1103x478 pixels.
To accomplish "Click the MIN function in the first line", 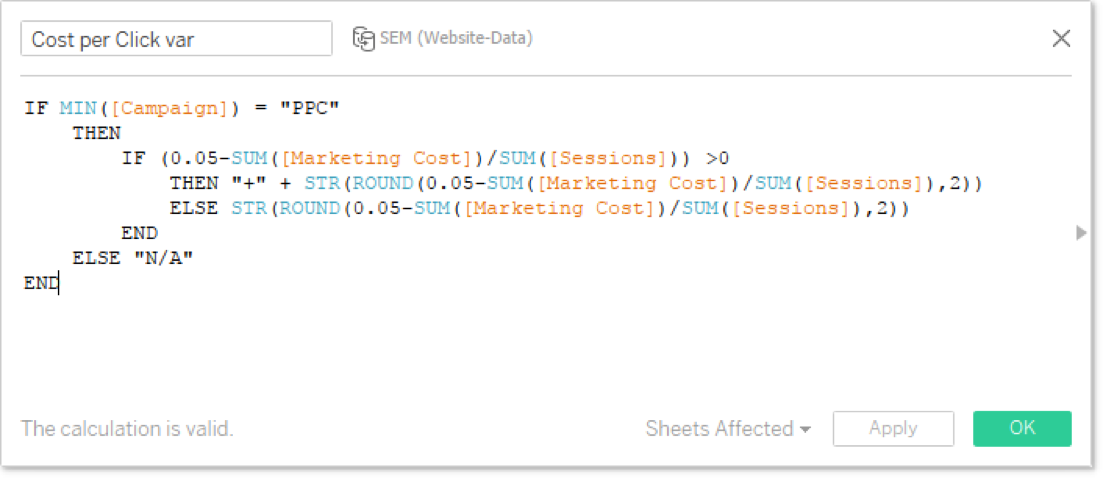I will 77,108.
